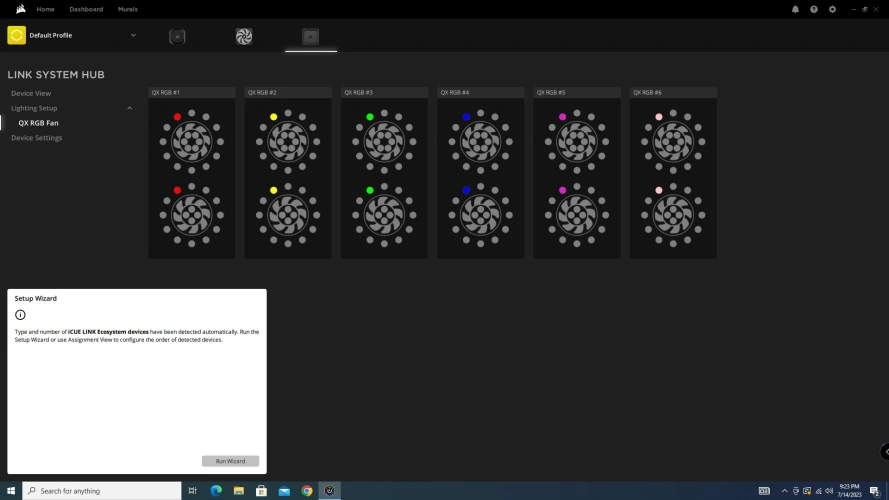Image resolution: width=889 pixels, height=500 pixels.
Task: Select Device View in the sidebar
Action: coord(31,93)
